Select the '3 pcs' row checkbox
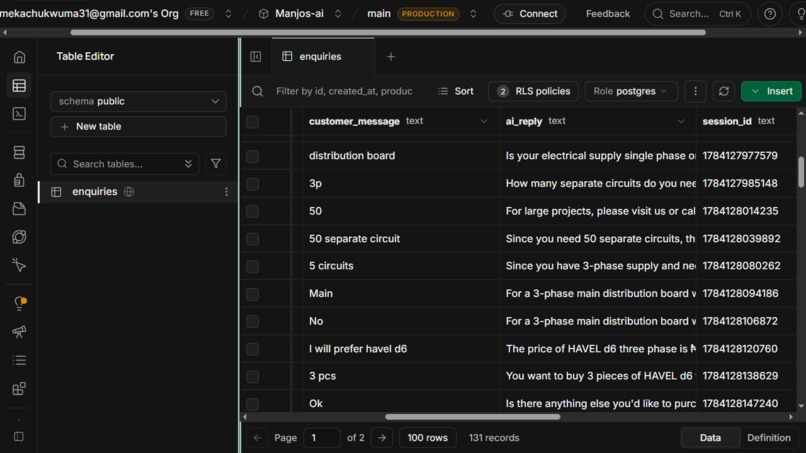 tap(252, 376)
